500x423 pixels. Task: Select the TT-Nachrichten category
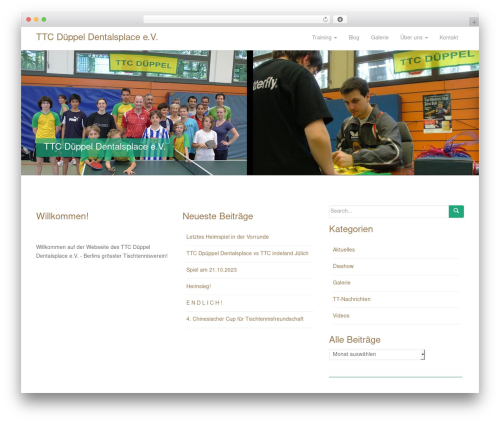[351, 299]
